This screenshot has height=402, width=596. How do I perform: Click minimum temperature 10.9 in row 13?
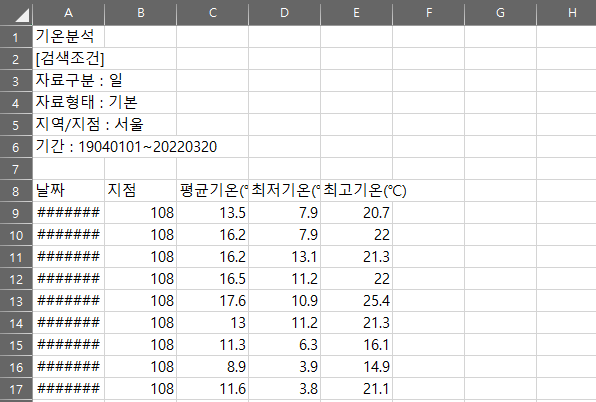pos(284,301)
